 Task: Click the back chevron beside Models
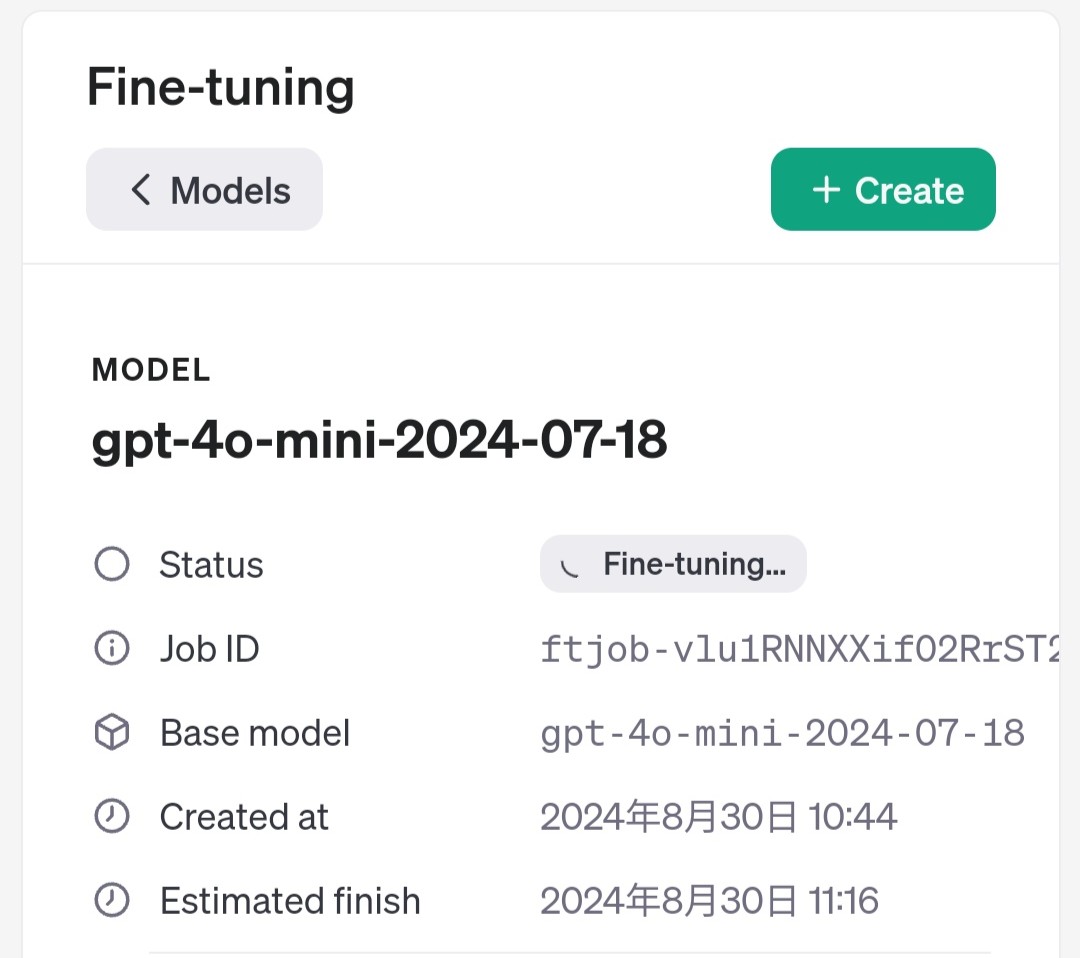coord(141,190)
